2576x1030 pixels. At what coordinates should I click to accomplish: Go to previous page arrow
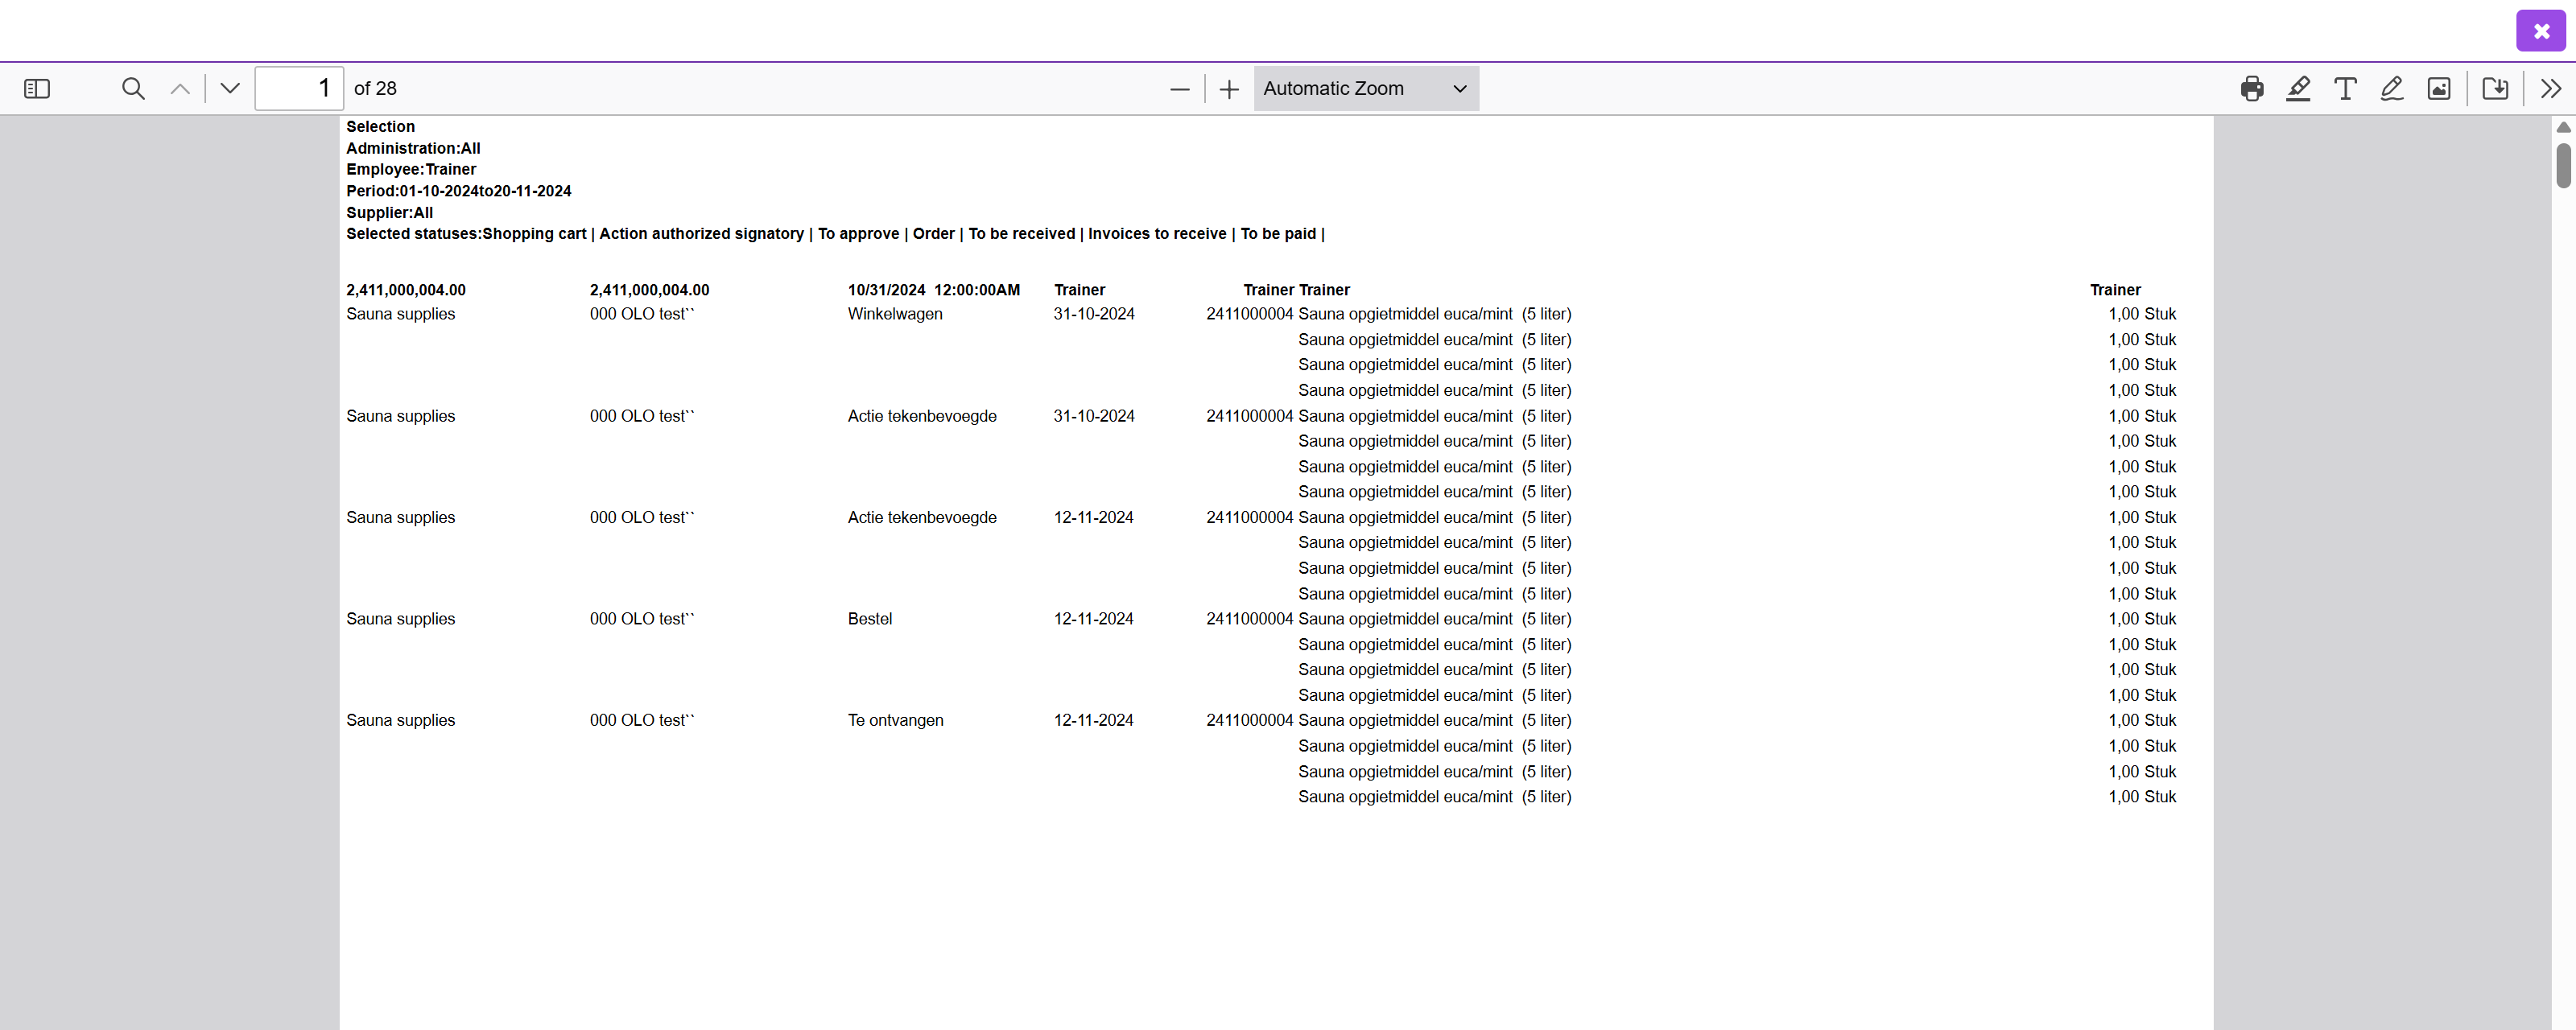click(180, 89)
